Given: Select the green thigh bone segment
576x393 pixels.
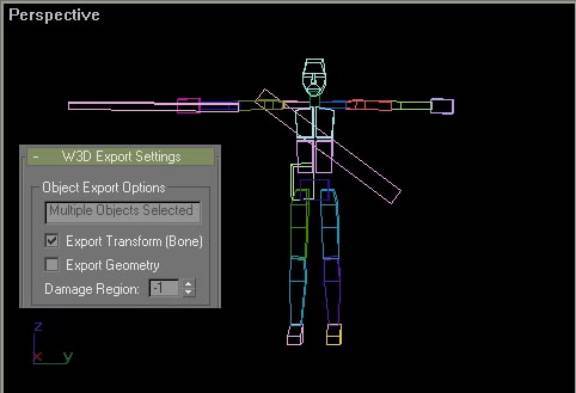Looking at the screenshot, I should (x=299, y=231).
